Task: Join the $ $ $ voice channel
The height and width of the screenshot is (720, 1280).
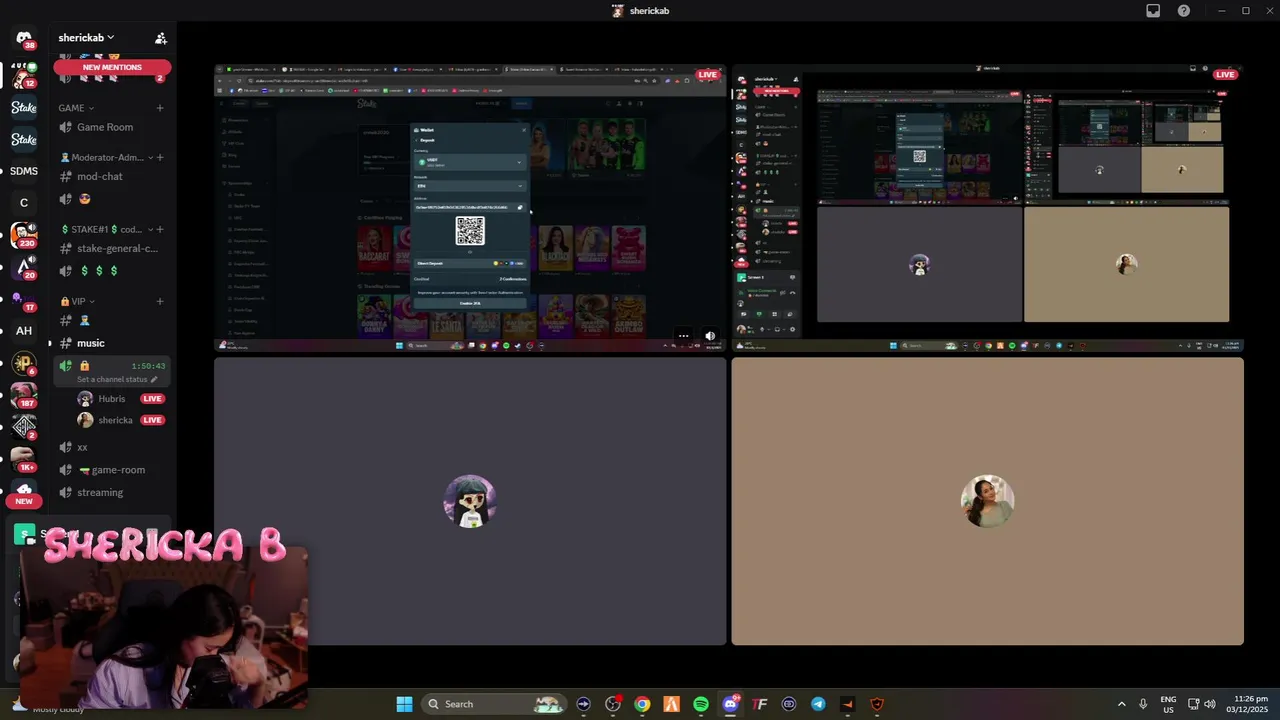Action: click(x=111, y=270)
